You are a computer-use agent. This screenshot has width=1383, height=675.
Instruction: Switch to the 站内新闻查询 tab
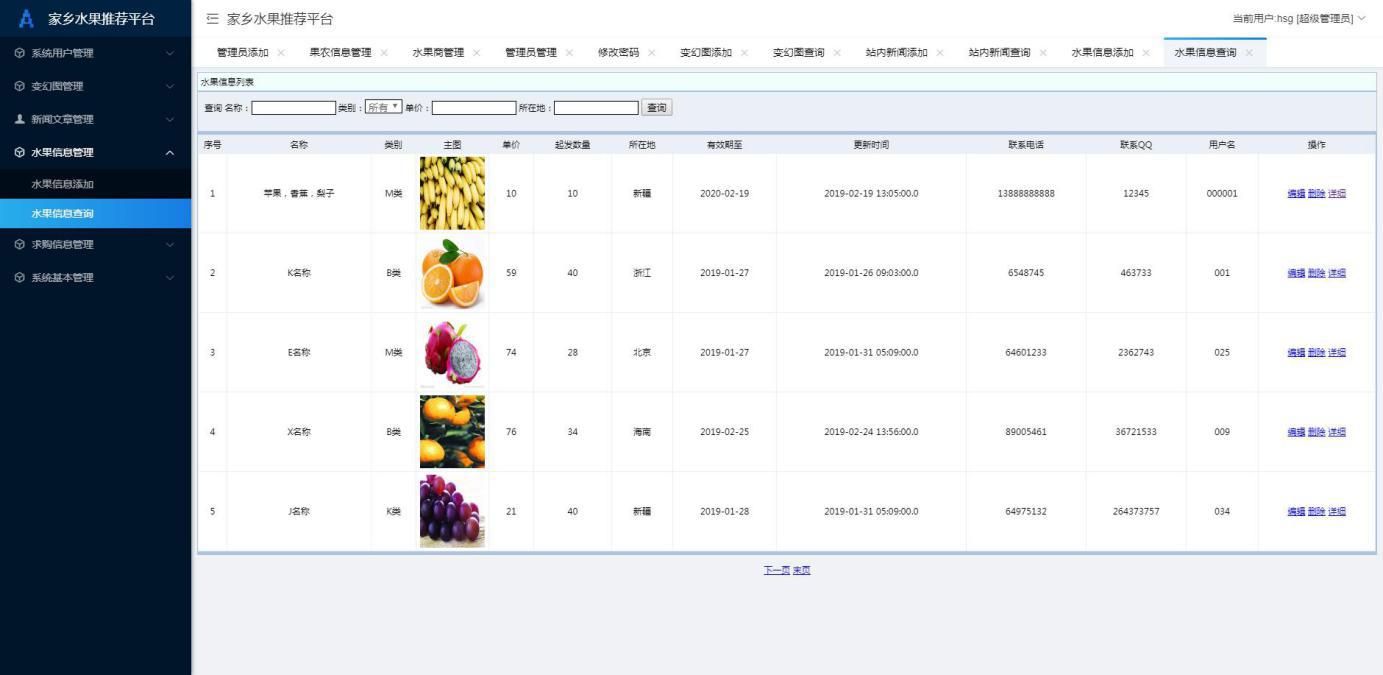[999, 53]
